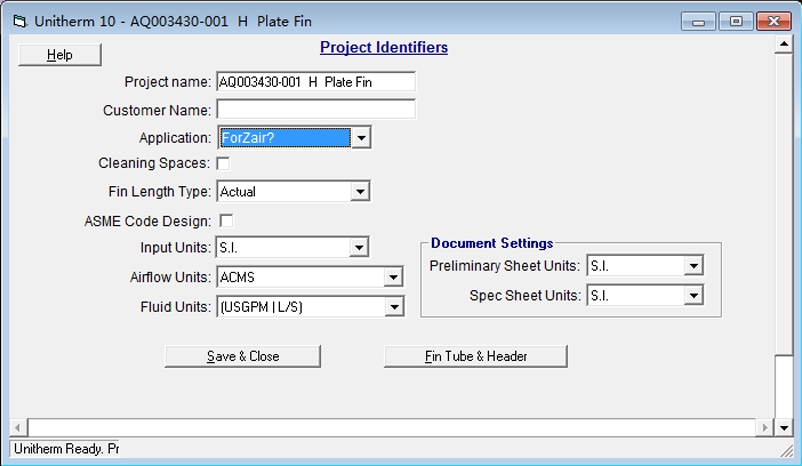Image resolution: width=802 pixels, height=466 pixels.
Task: Click the horizontal scrollbar left arrow
Action: point(18,427)
